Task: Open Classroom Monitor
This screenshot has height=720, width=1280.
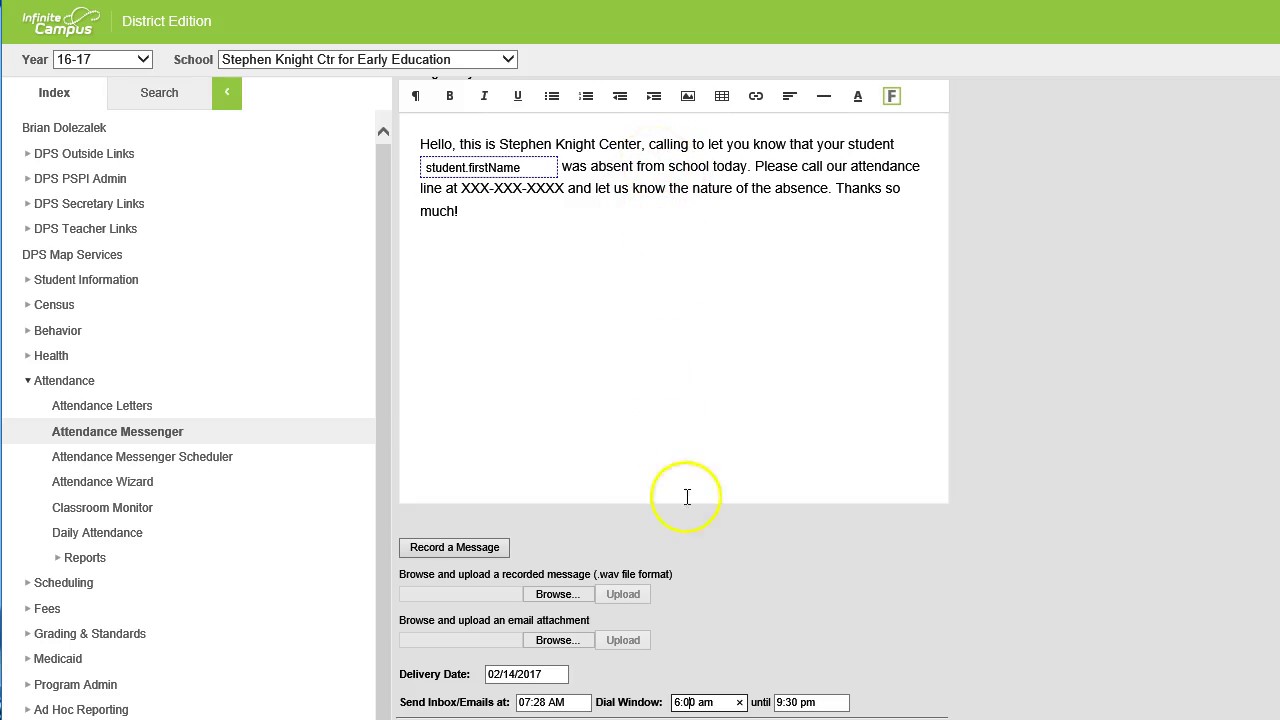Action: (102, 507)
